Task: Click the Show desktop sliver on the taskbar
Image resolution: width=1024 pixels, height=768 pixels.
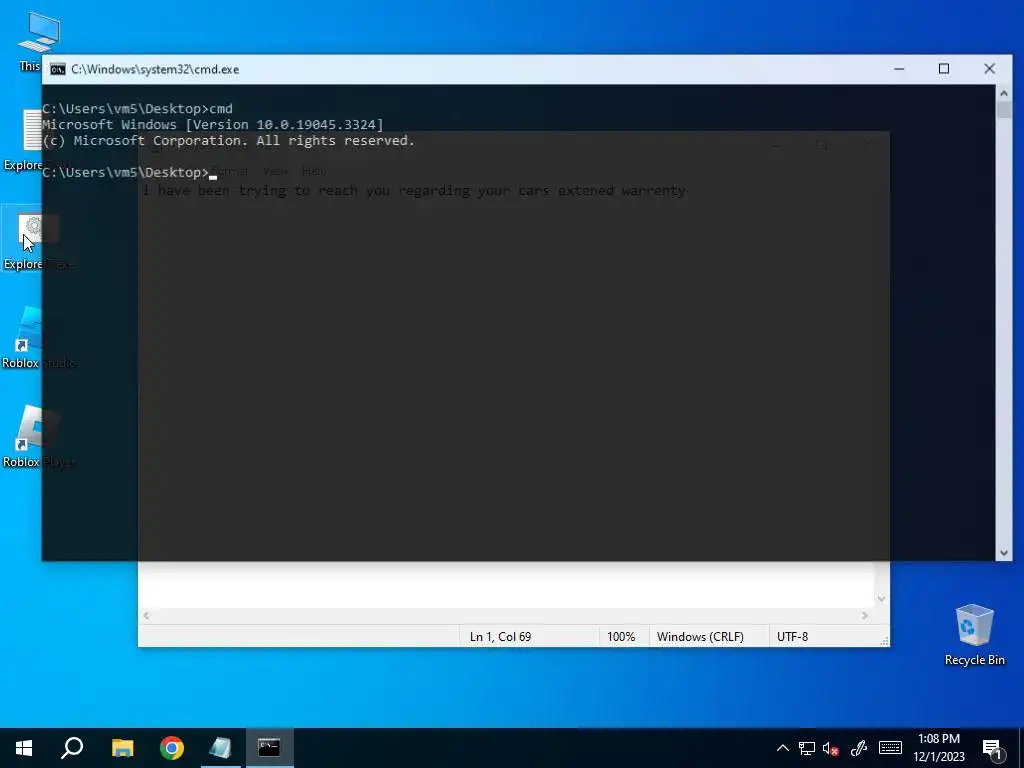Action: coord(1021,748)
